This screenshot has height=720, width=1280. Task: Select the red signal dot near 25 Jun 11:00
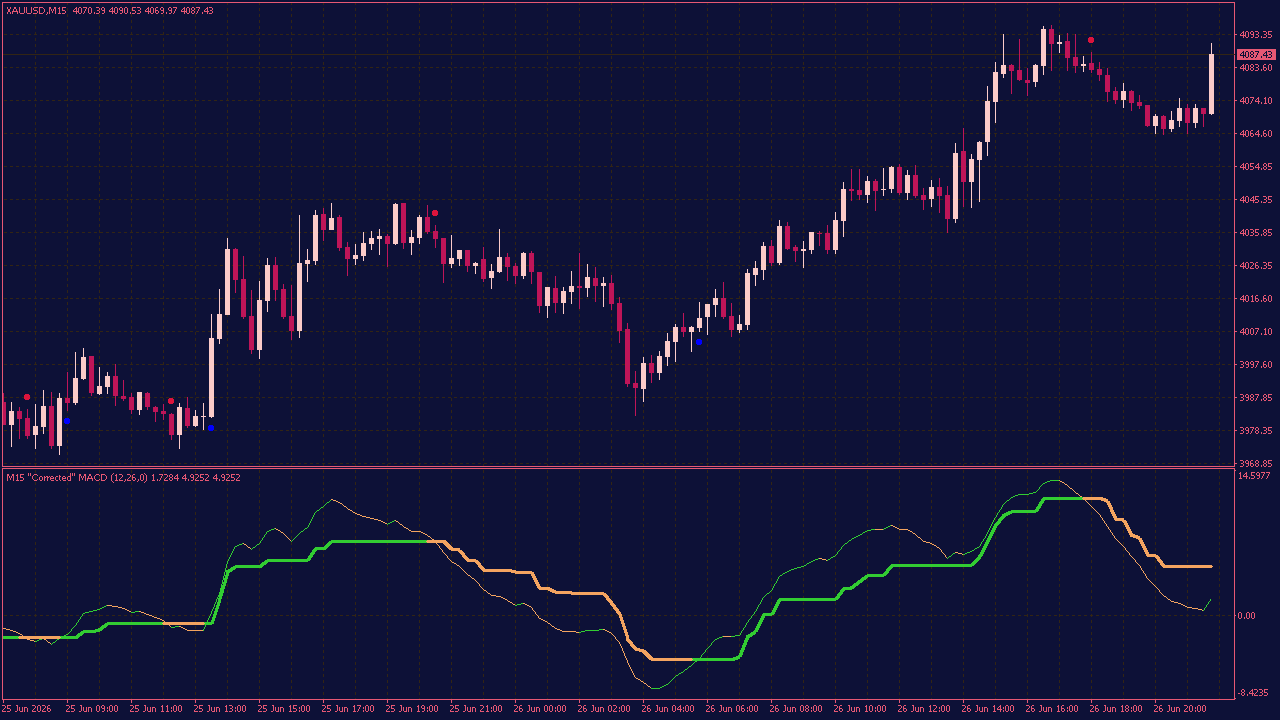pos(171,401)
